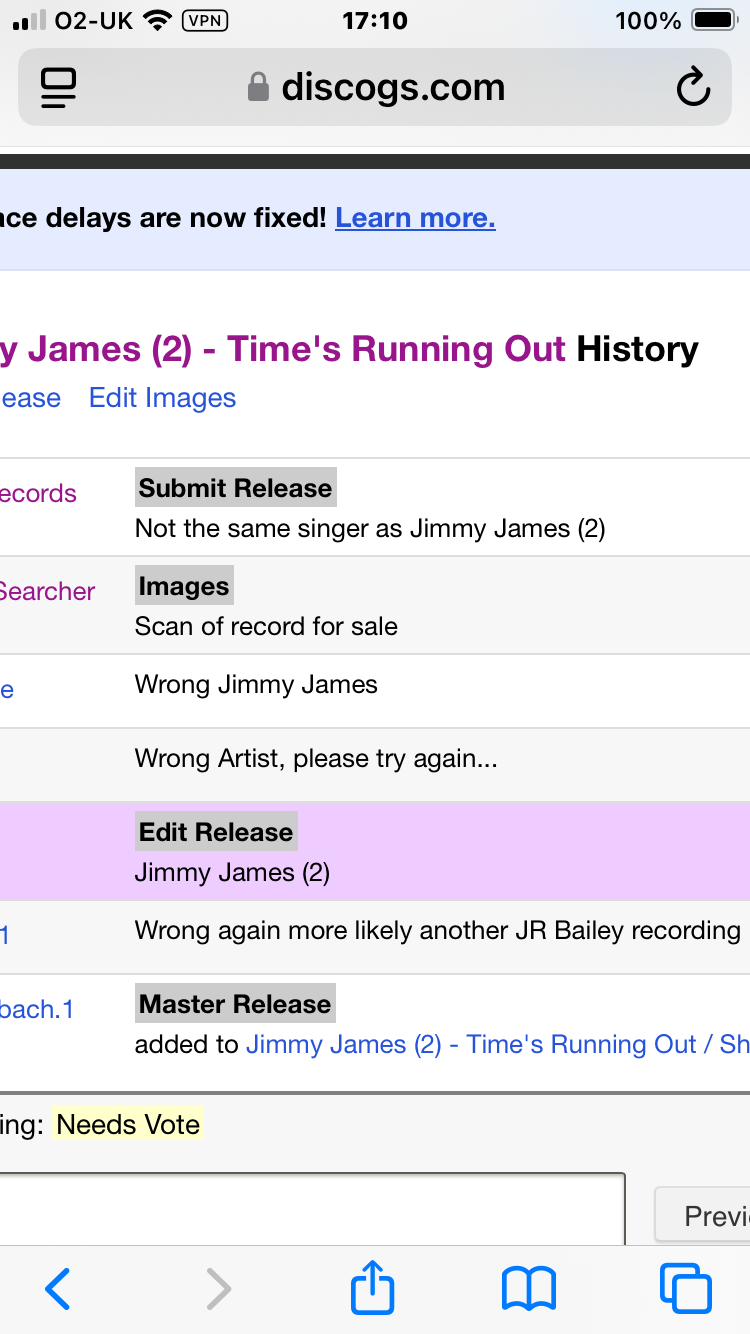Image resolution: width=750 pixels, height=1334 pixels.
Task: Tap the padlock icon beside discogs.com
Action: click(258, 88)
